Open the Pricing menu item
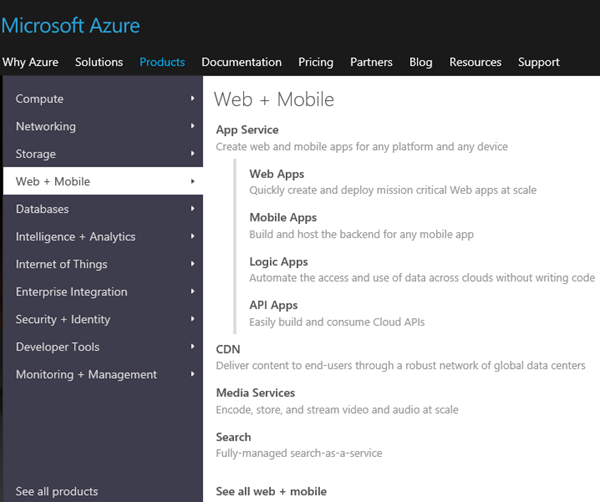Image resolution: width=600 pixels, height=502 pixels. (x=315, y=62)
